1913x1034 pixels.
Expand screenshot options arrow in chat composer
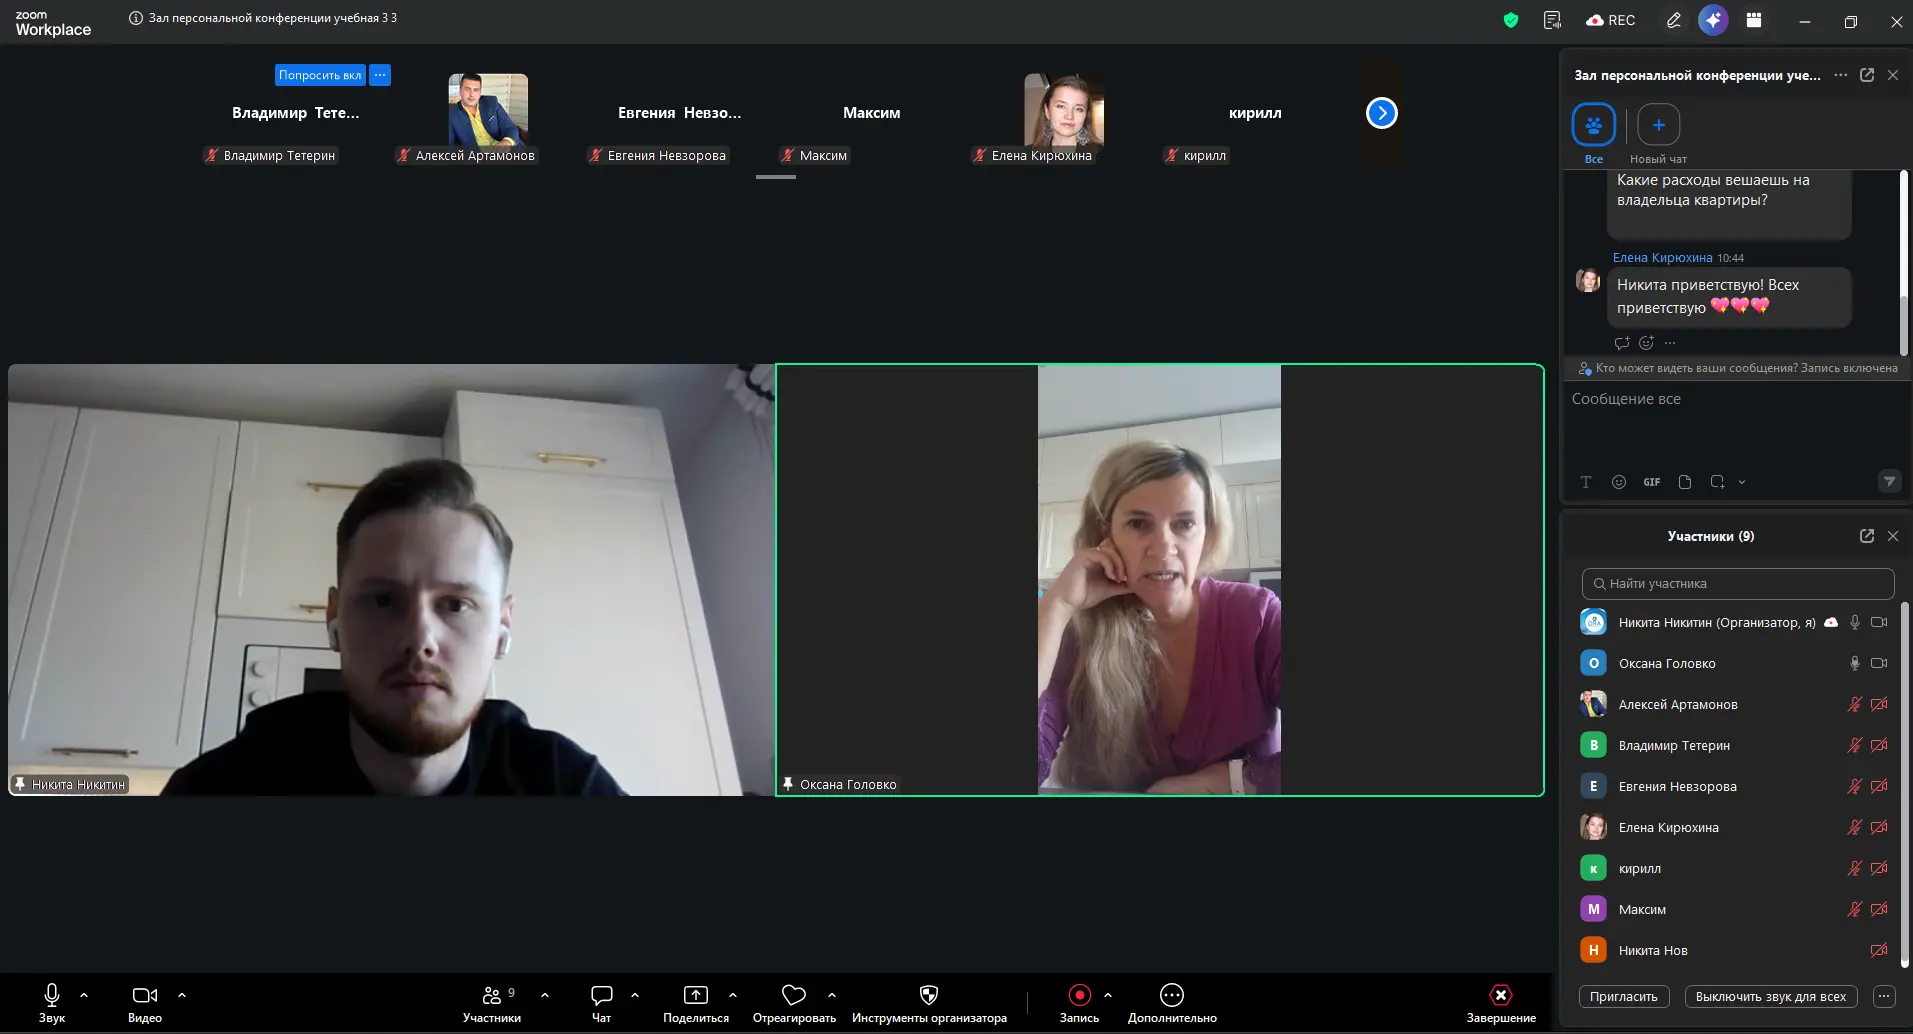point(1741,482)
